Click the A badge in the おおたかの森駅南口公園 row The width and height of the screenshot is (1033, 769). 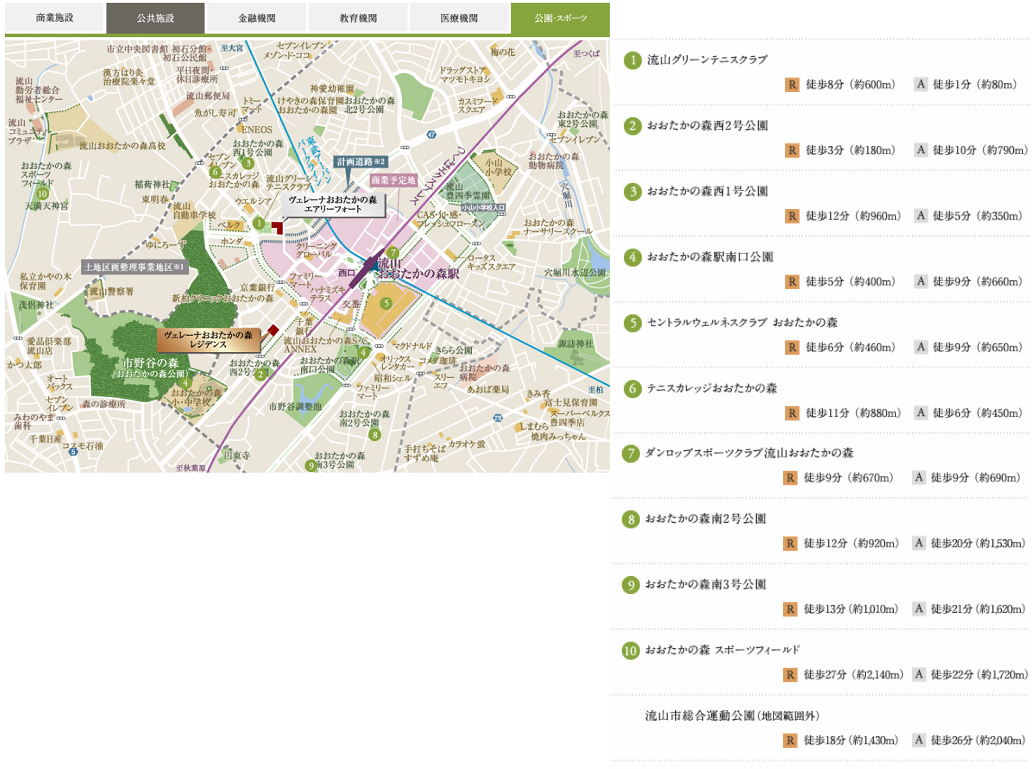tap(921, 282)
